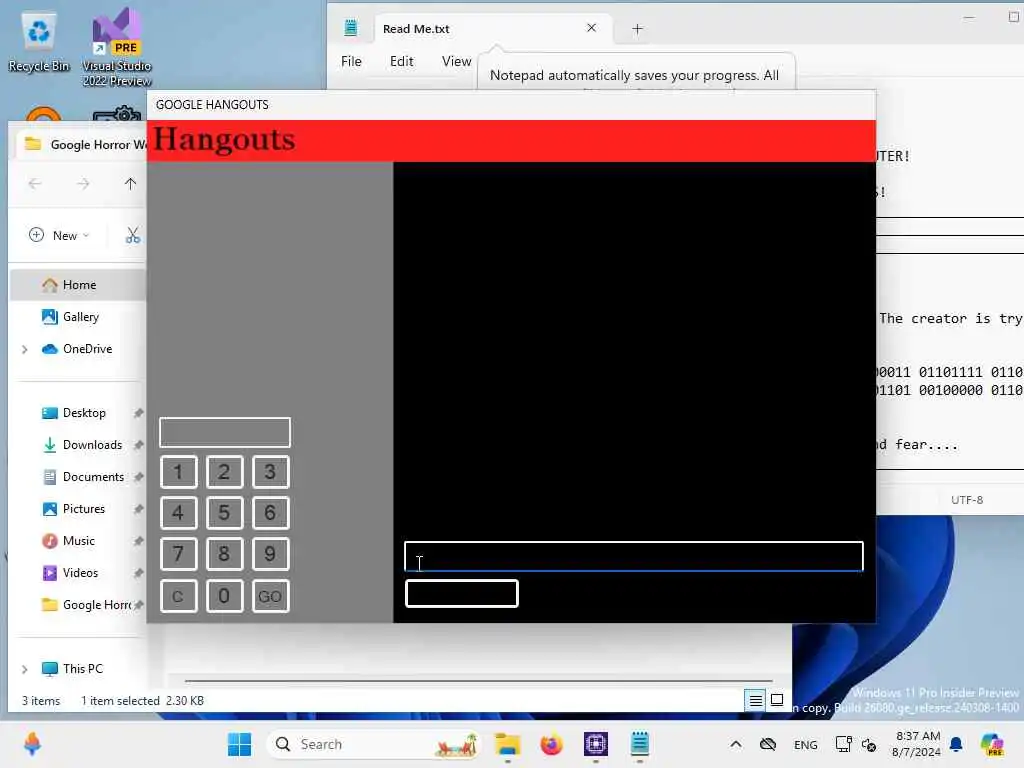Expand the OneDrive tree node
The height and width of the screenshot is (768, 1024).
coord(25,349)
